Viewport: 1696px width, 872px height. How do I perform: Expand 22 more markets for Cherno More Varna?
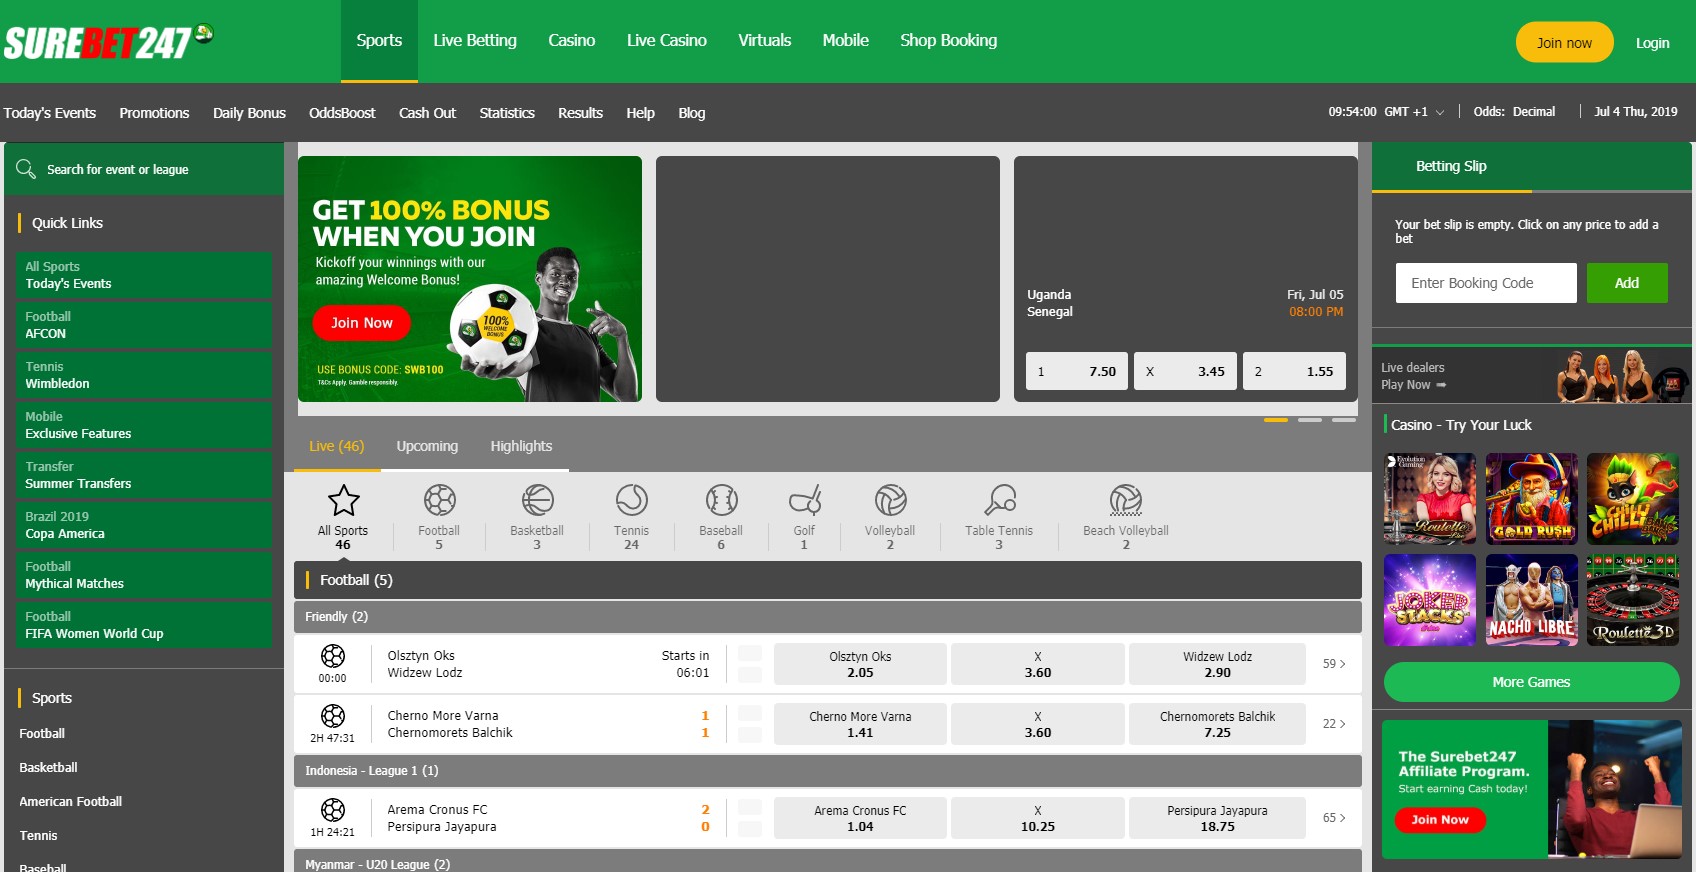[x=1334, y=724]
